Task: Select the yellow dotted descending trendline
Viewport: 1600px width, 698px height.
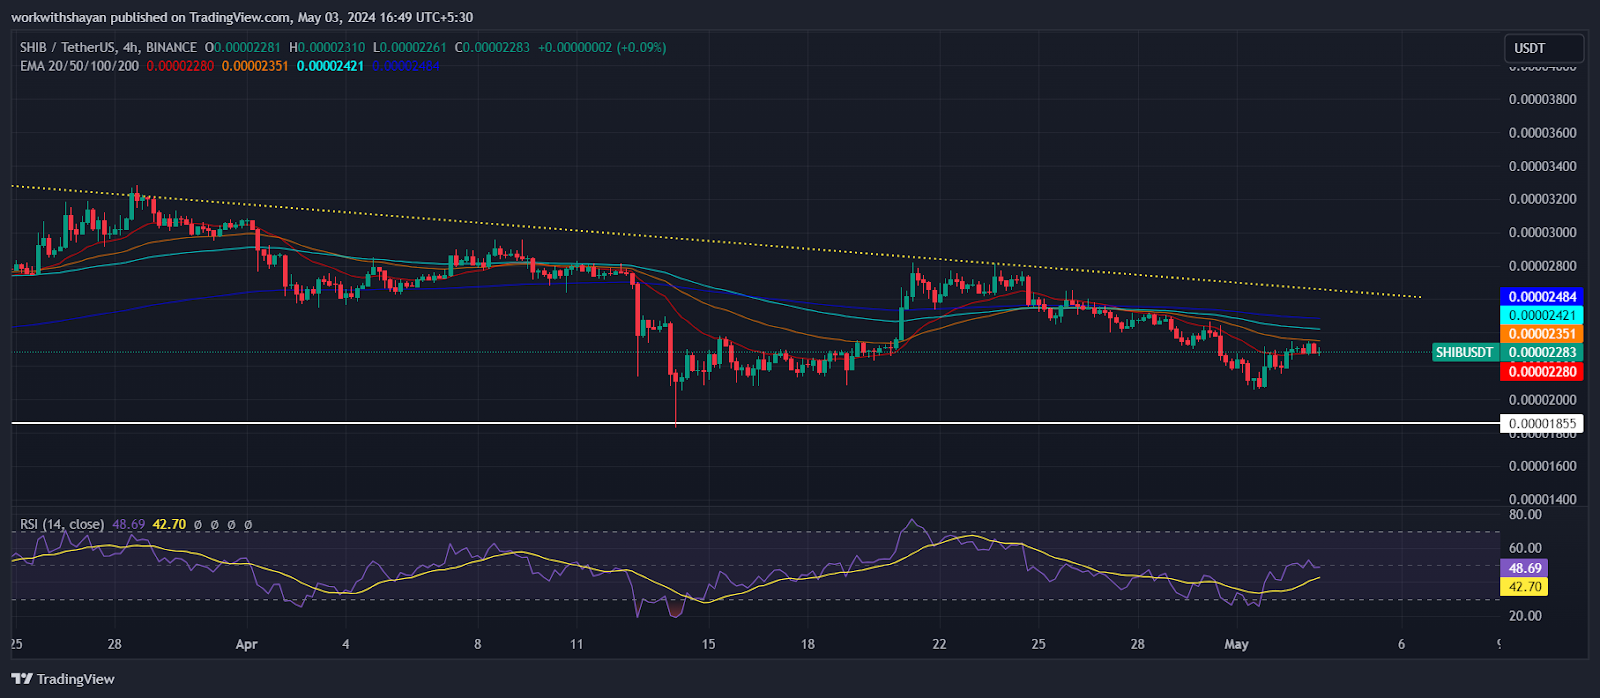Action: tap(716, 241)
